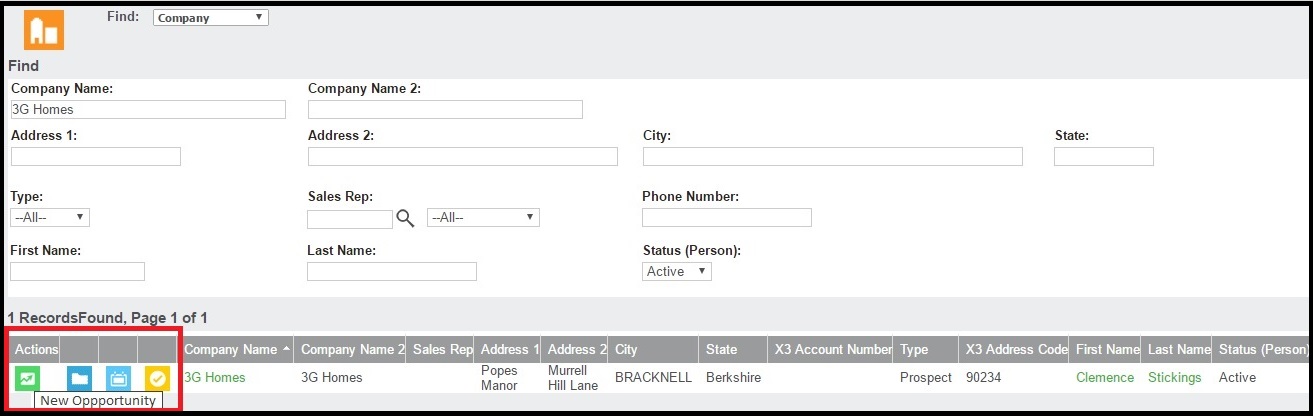Viewport: 1313px width, 420px height.
Task: Open the Find entity dropdown showing Company
Action: coord(211,17)
